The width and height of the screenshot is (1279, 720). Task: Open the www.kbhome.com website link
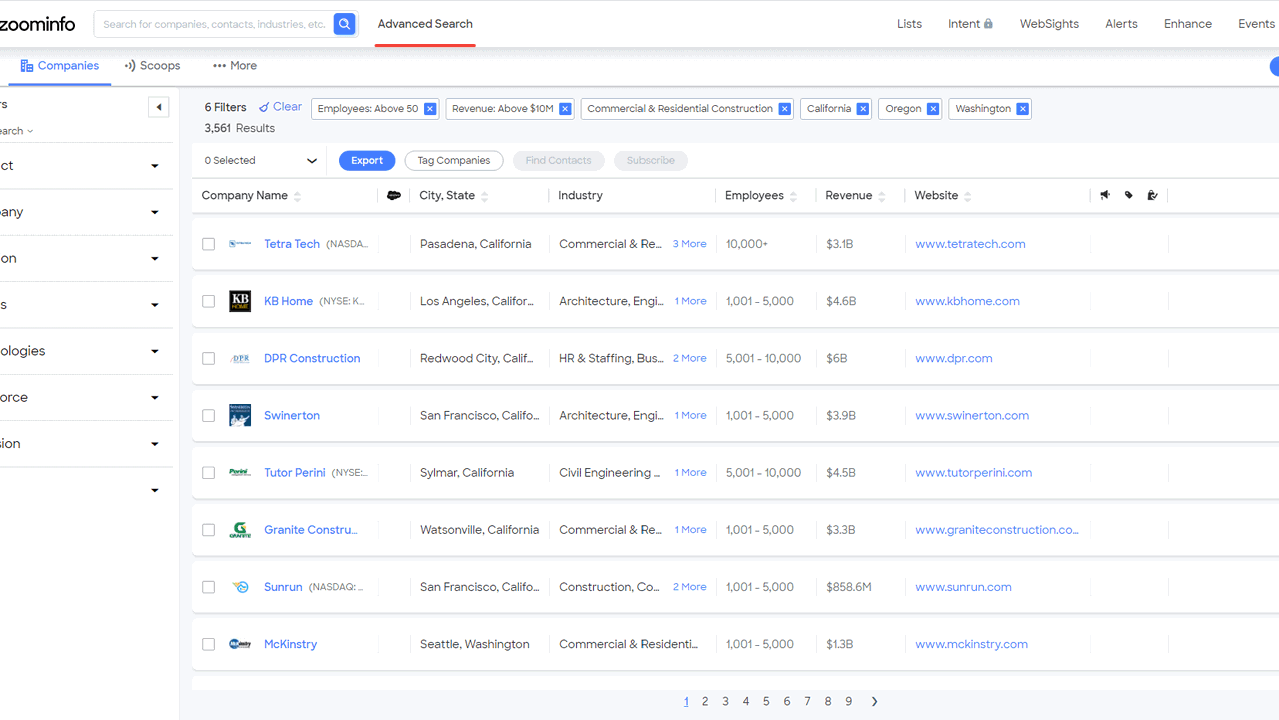click(x=967, y=301)
